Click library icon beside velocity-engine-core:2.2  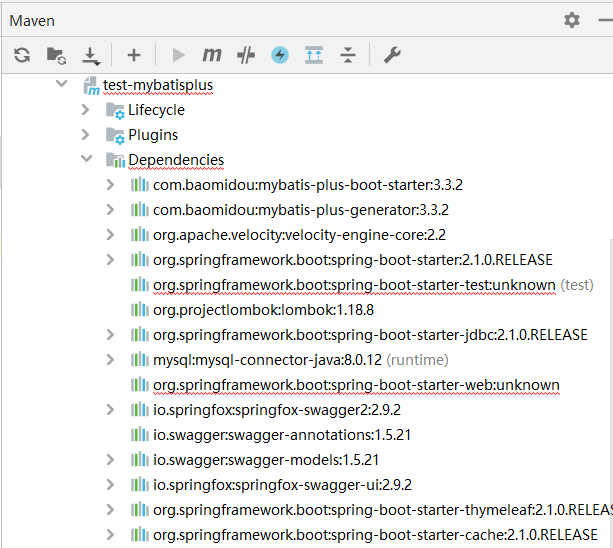tap(140, 235)
